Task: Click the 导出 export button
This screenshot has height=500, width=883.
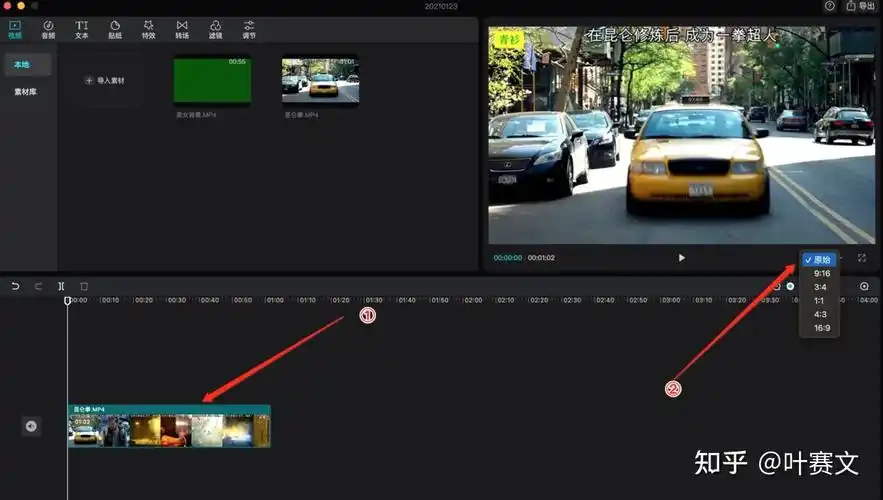Action: [x=860, y=6]
